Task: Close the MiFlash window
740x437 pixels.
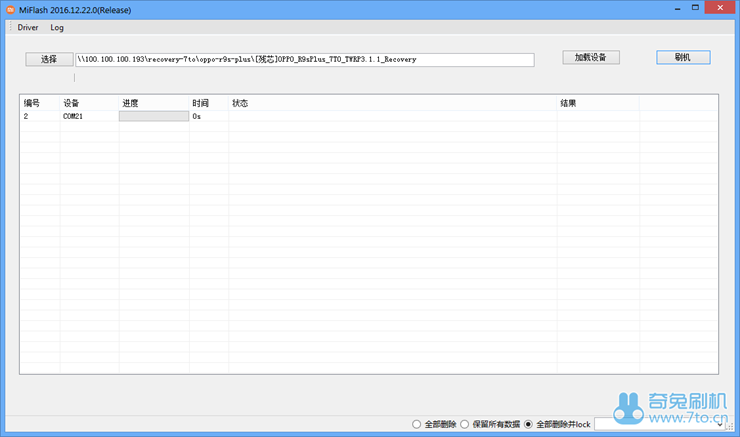Action: pyautogui.click(x=720, y=8)
